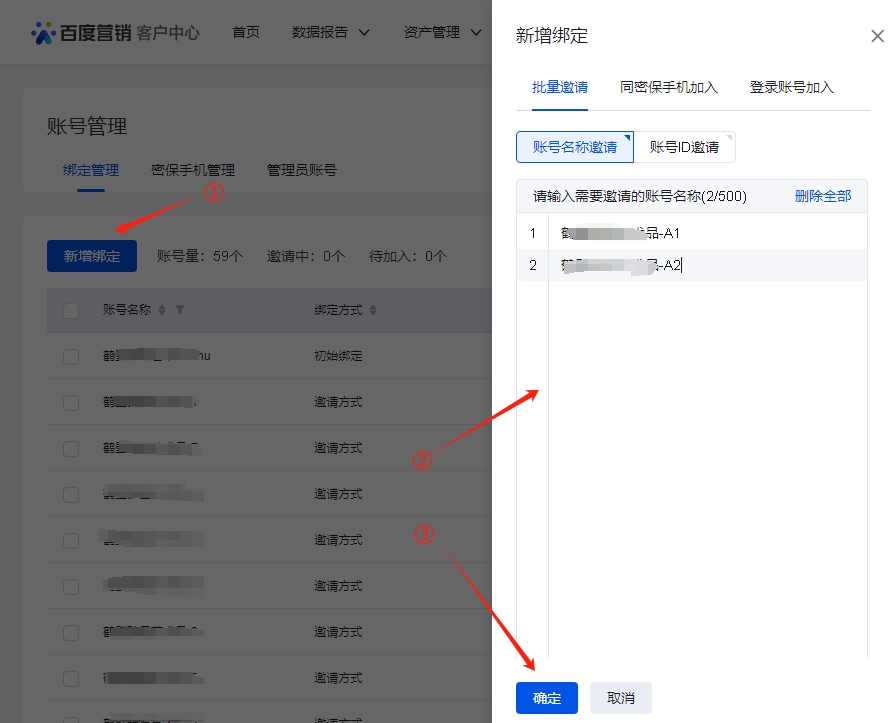Sort by 绑定方式 column sort arrows
Image resolution: width=894 pixels, height=723 pixels.
click(373, 310)
